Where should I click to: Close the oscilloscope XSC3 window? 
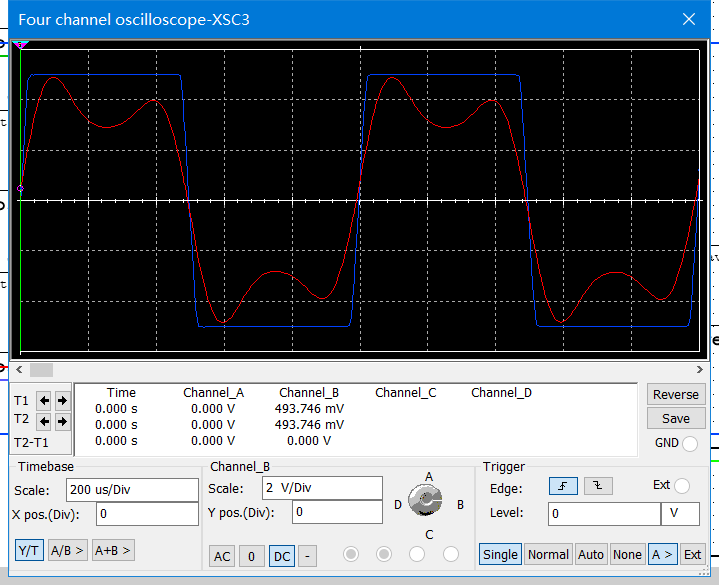point(689,19)
